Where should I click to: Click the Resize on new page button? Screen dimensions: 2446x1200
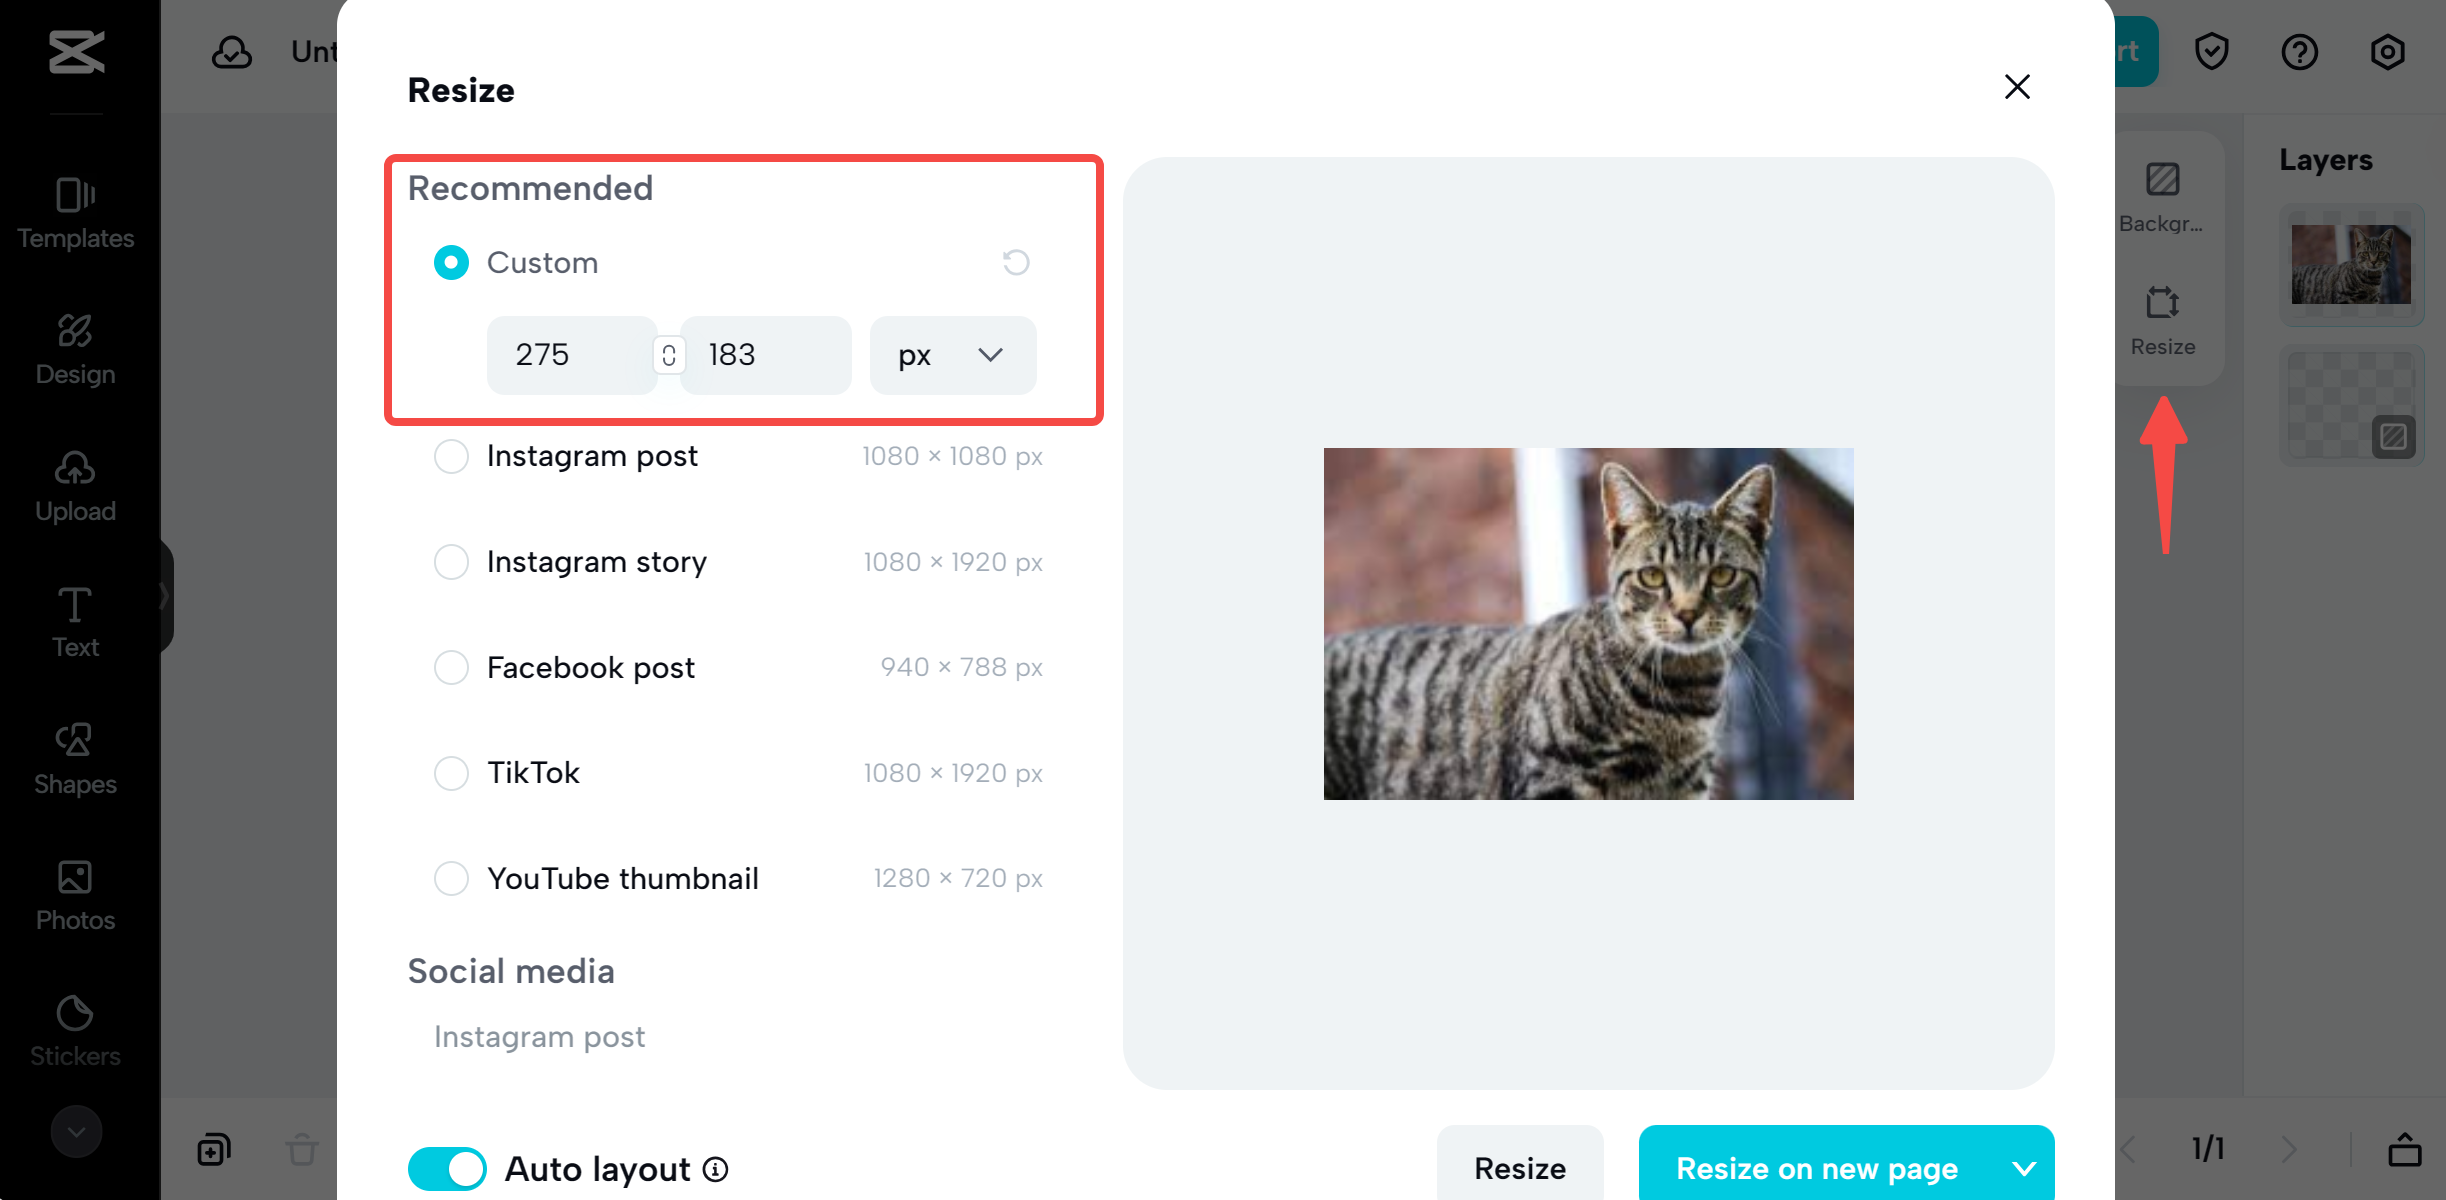click(1816, 1168)
